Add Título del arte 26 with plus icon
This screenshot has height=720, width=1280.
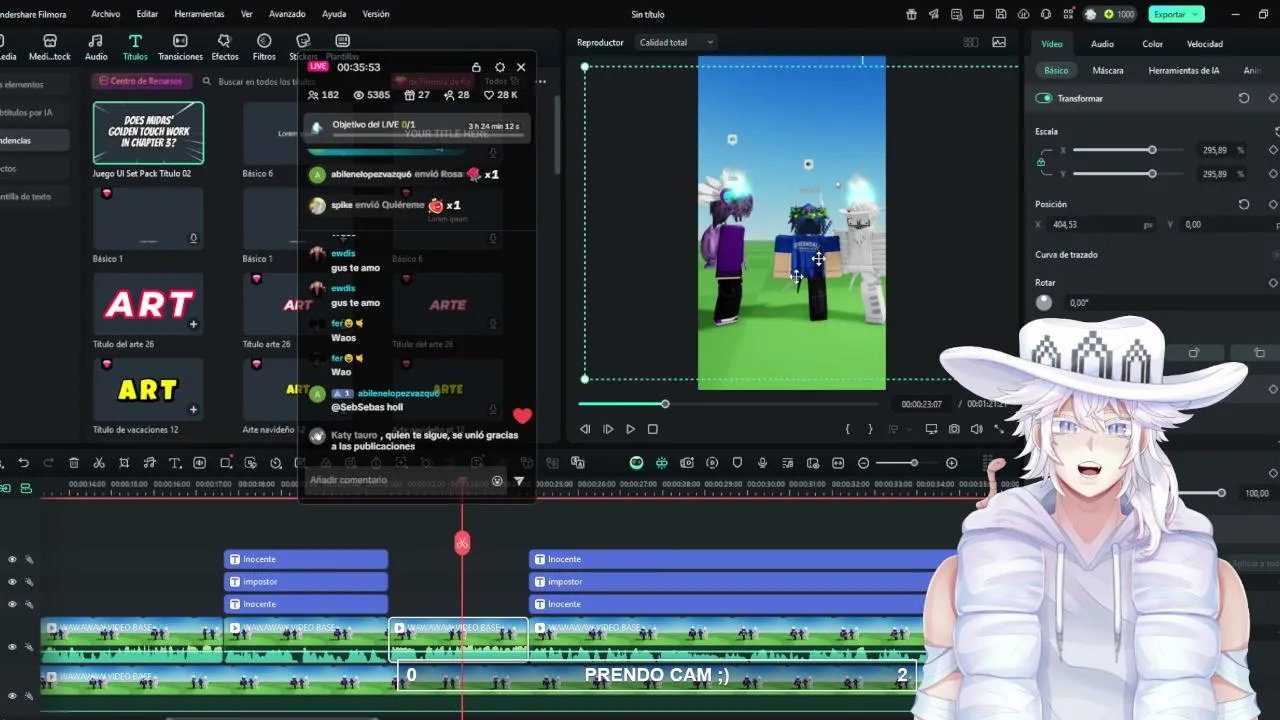click(x=193, y=324)
